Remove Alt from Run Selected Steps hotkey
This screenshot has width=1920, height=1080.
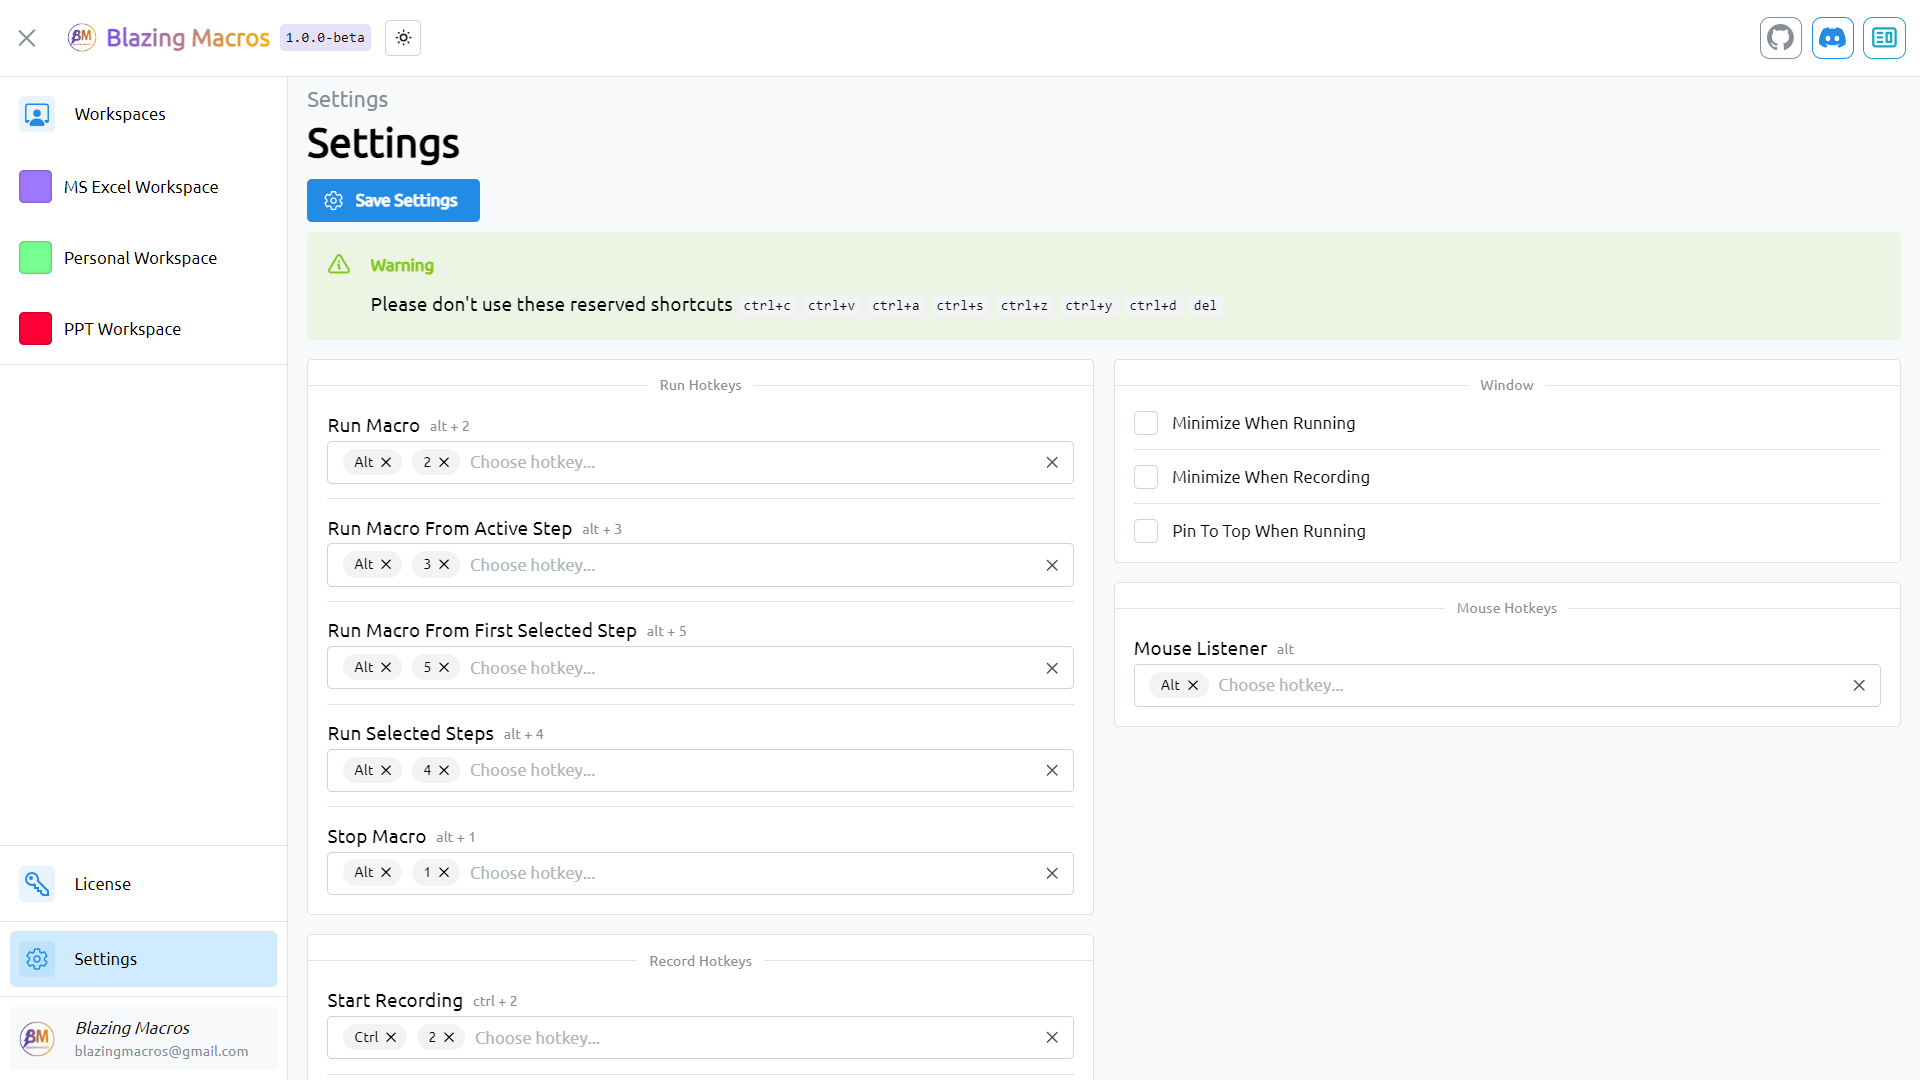[x=386, y=770]
